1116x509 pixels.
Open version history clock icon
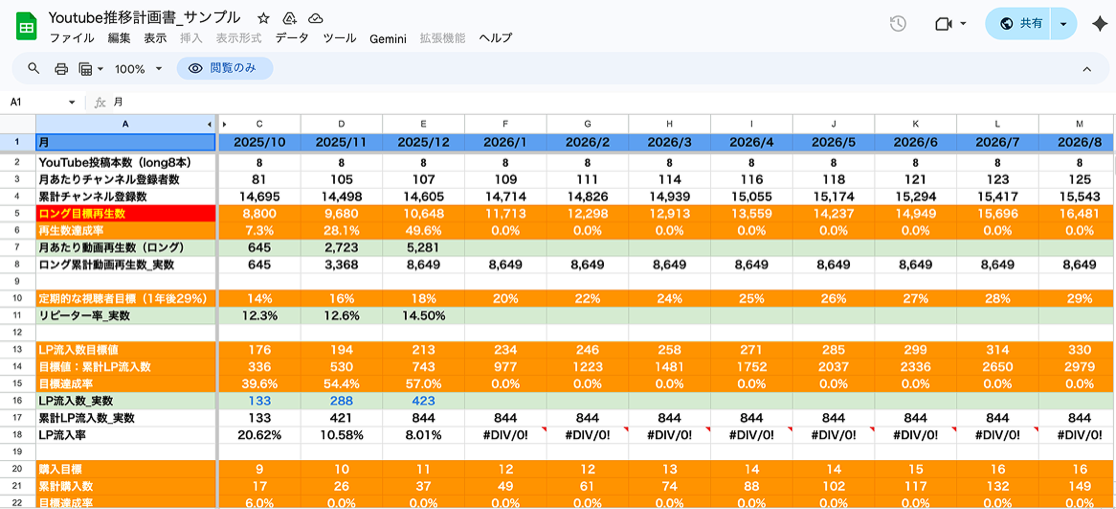898,23
